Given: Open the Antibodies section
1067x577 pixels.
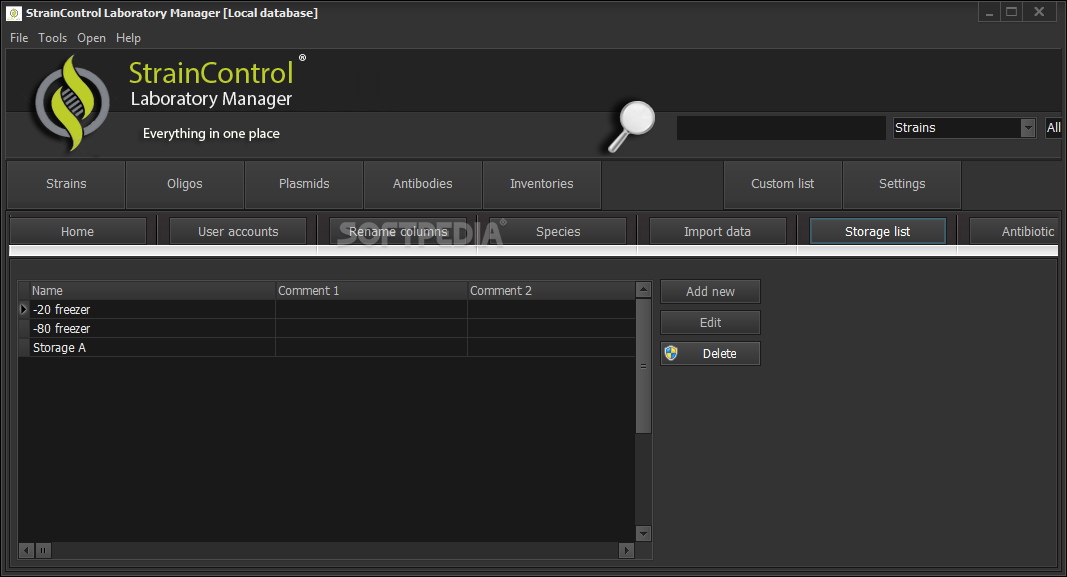Looking at the screenshot, I should click(x=423, y=184).
